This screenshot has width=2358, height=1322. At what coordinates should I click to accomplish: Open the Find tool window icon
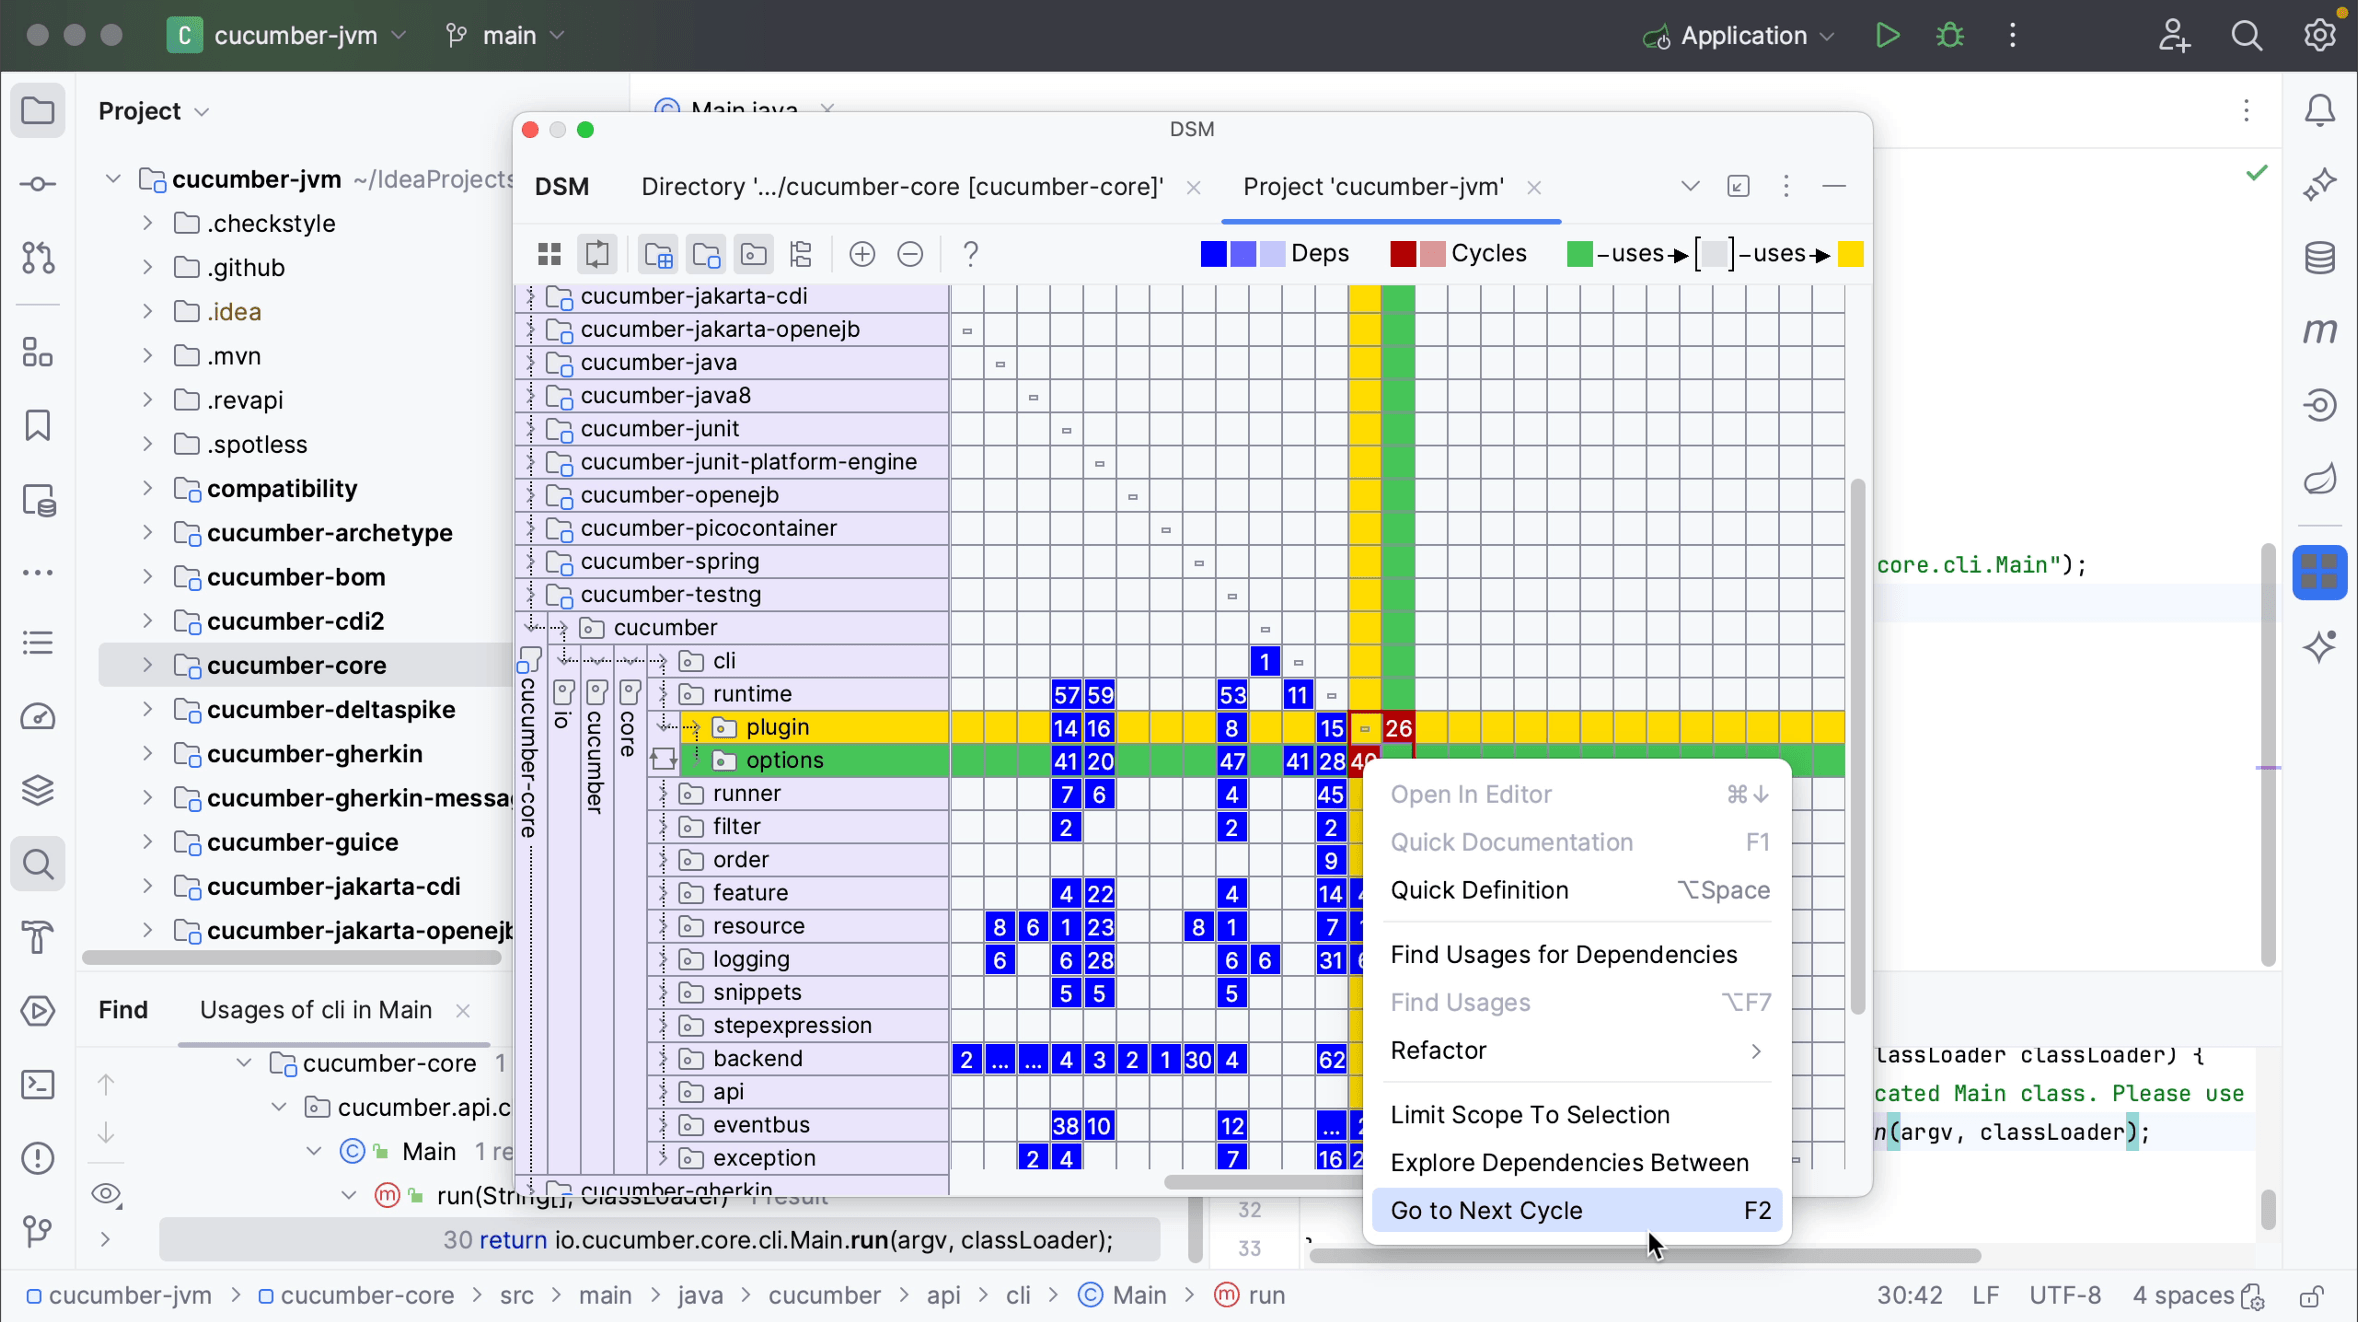click(x=38, y=864)
